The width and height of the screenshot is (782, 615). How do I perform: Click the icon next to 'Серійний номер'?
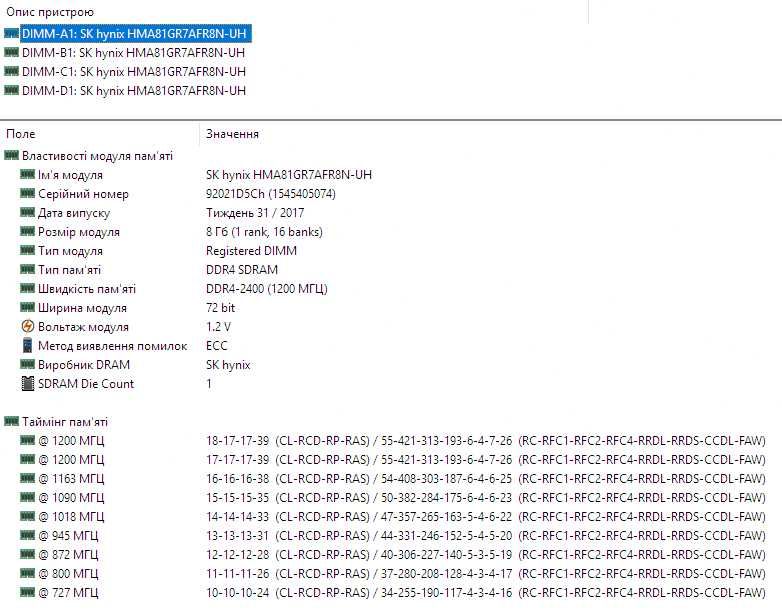[27, 193]
